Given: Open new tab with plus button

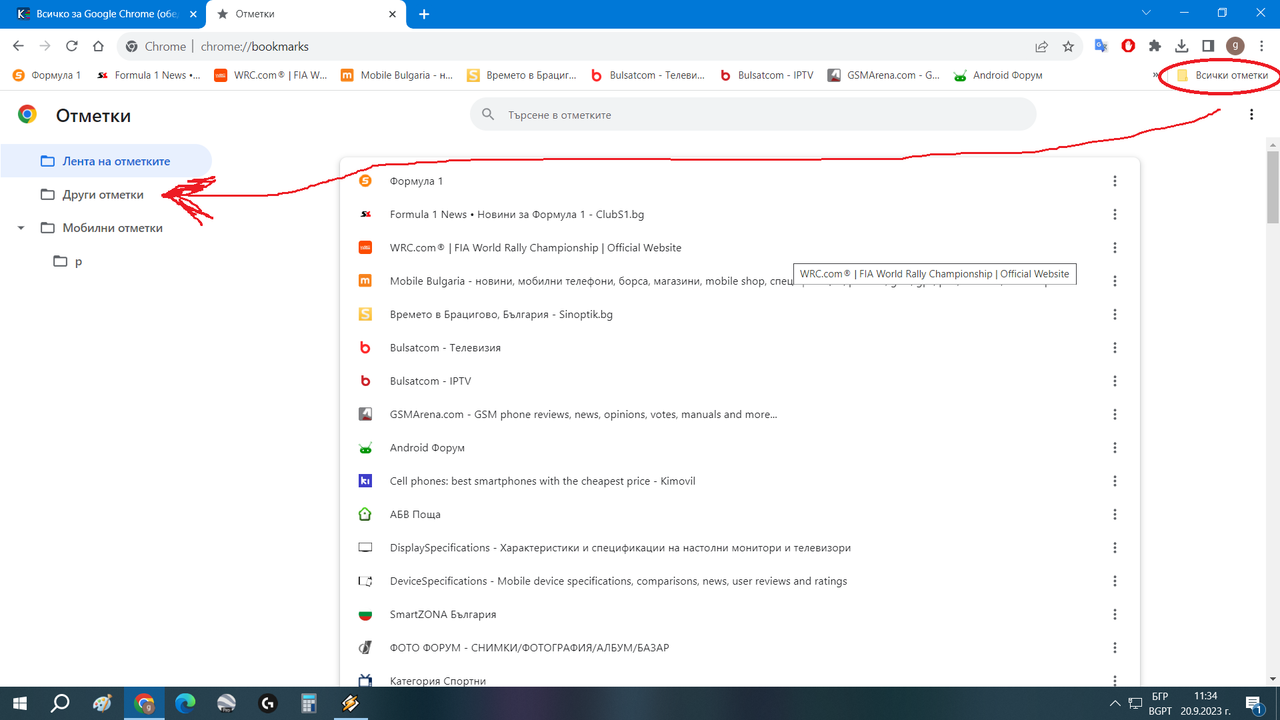Looking at the screenshot, I should [424, 14].
